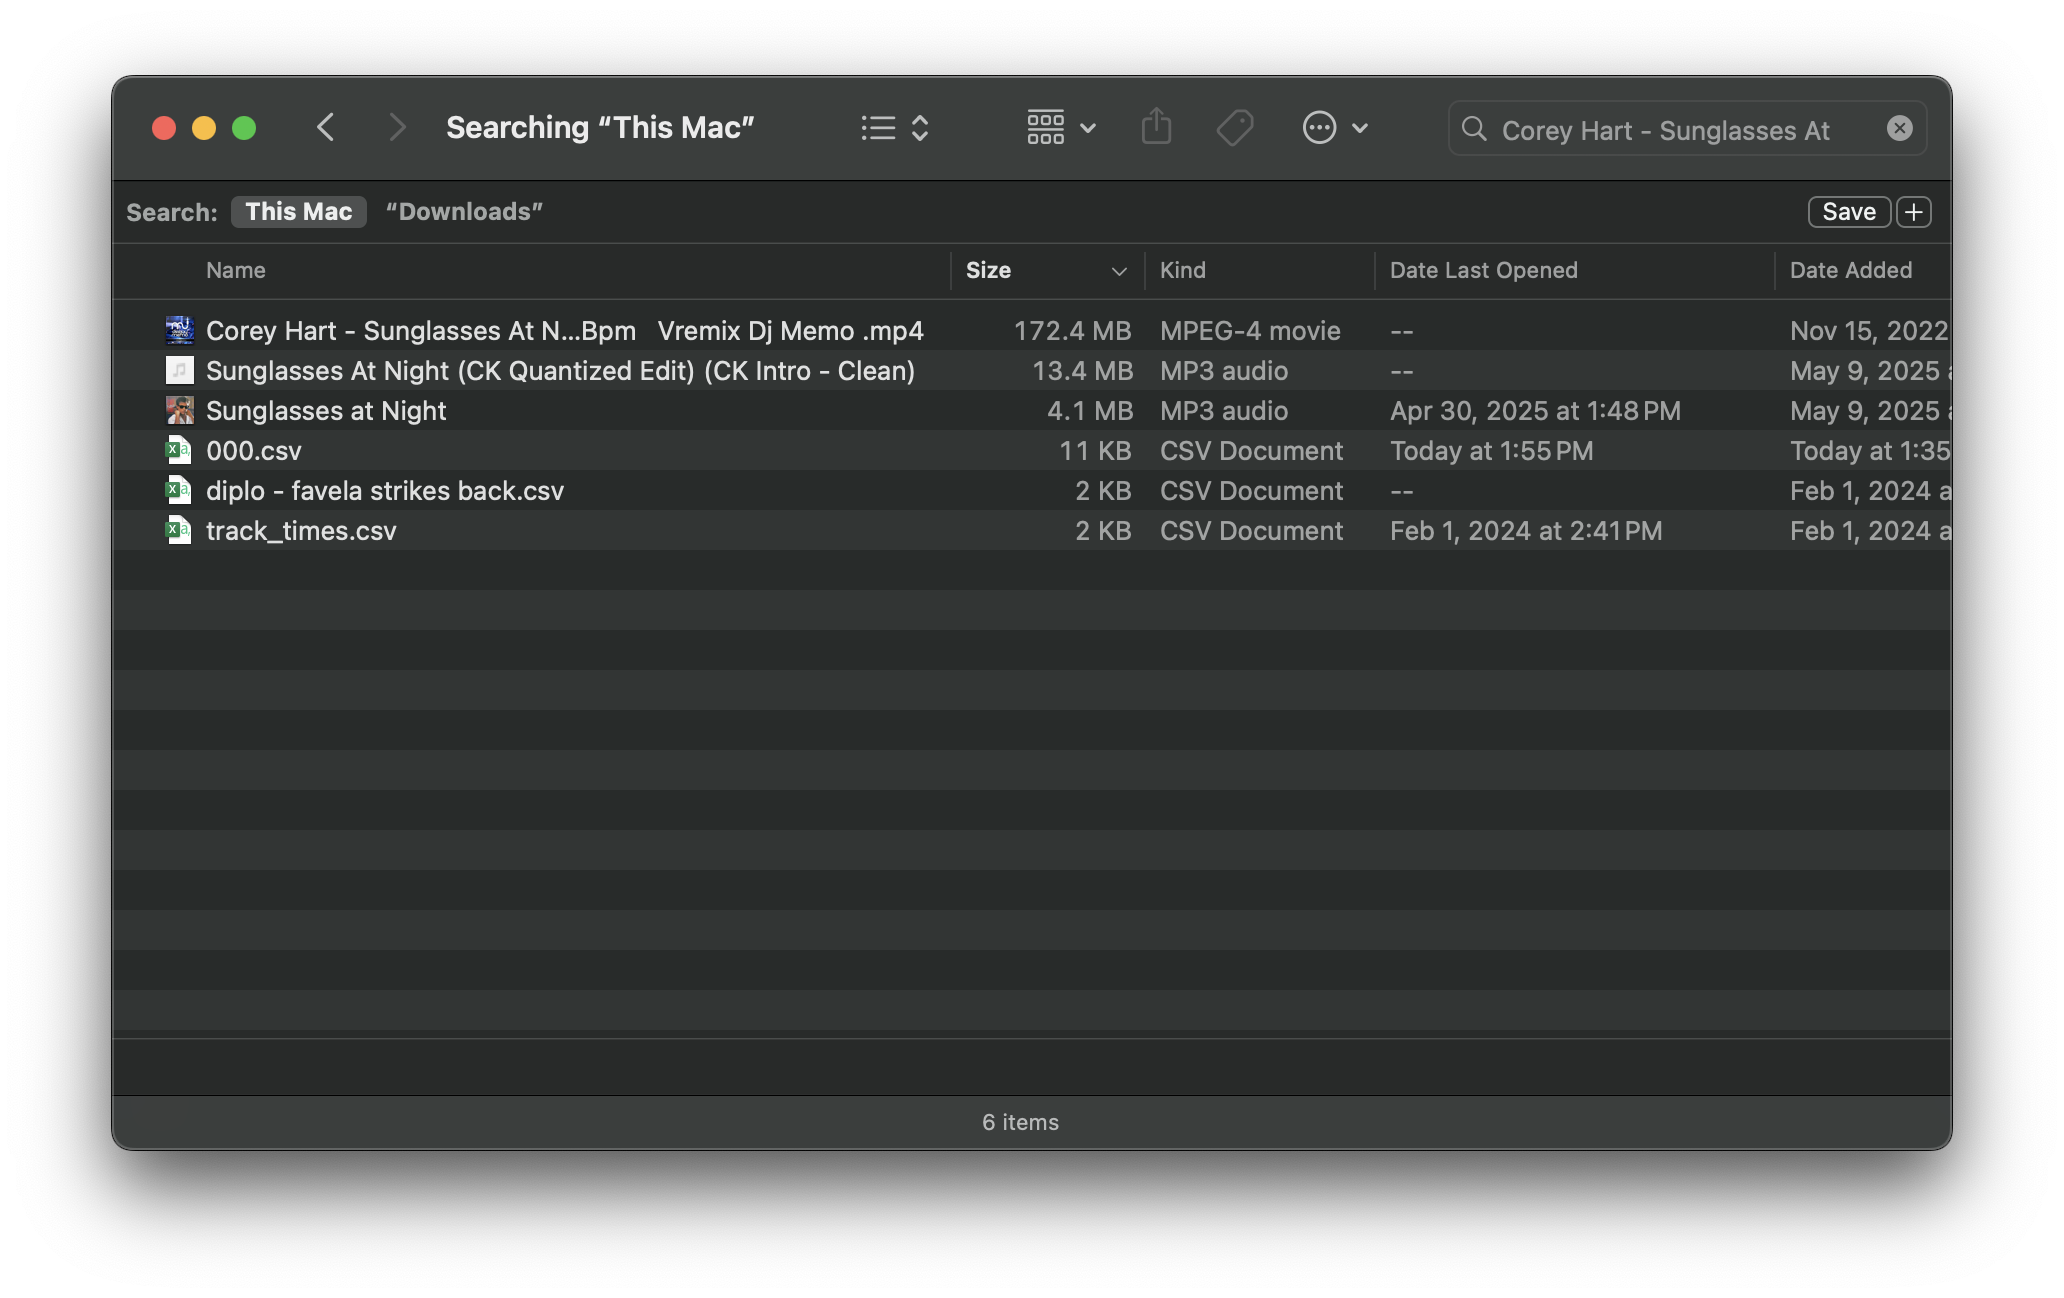Click Nov 15, 2022 date added cell
2064x1298 pixels.
[x=1869, y=331]
